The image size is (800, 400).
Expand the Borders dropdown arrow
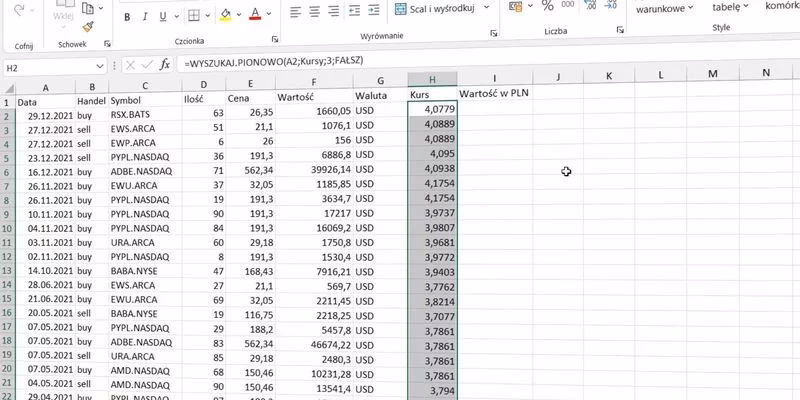coord(208,16)
